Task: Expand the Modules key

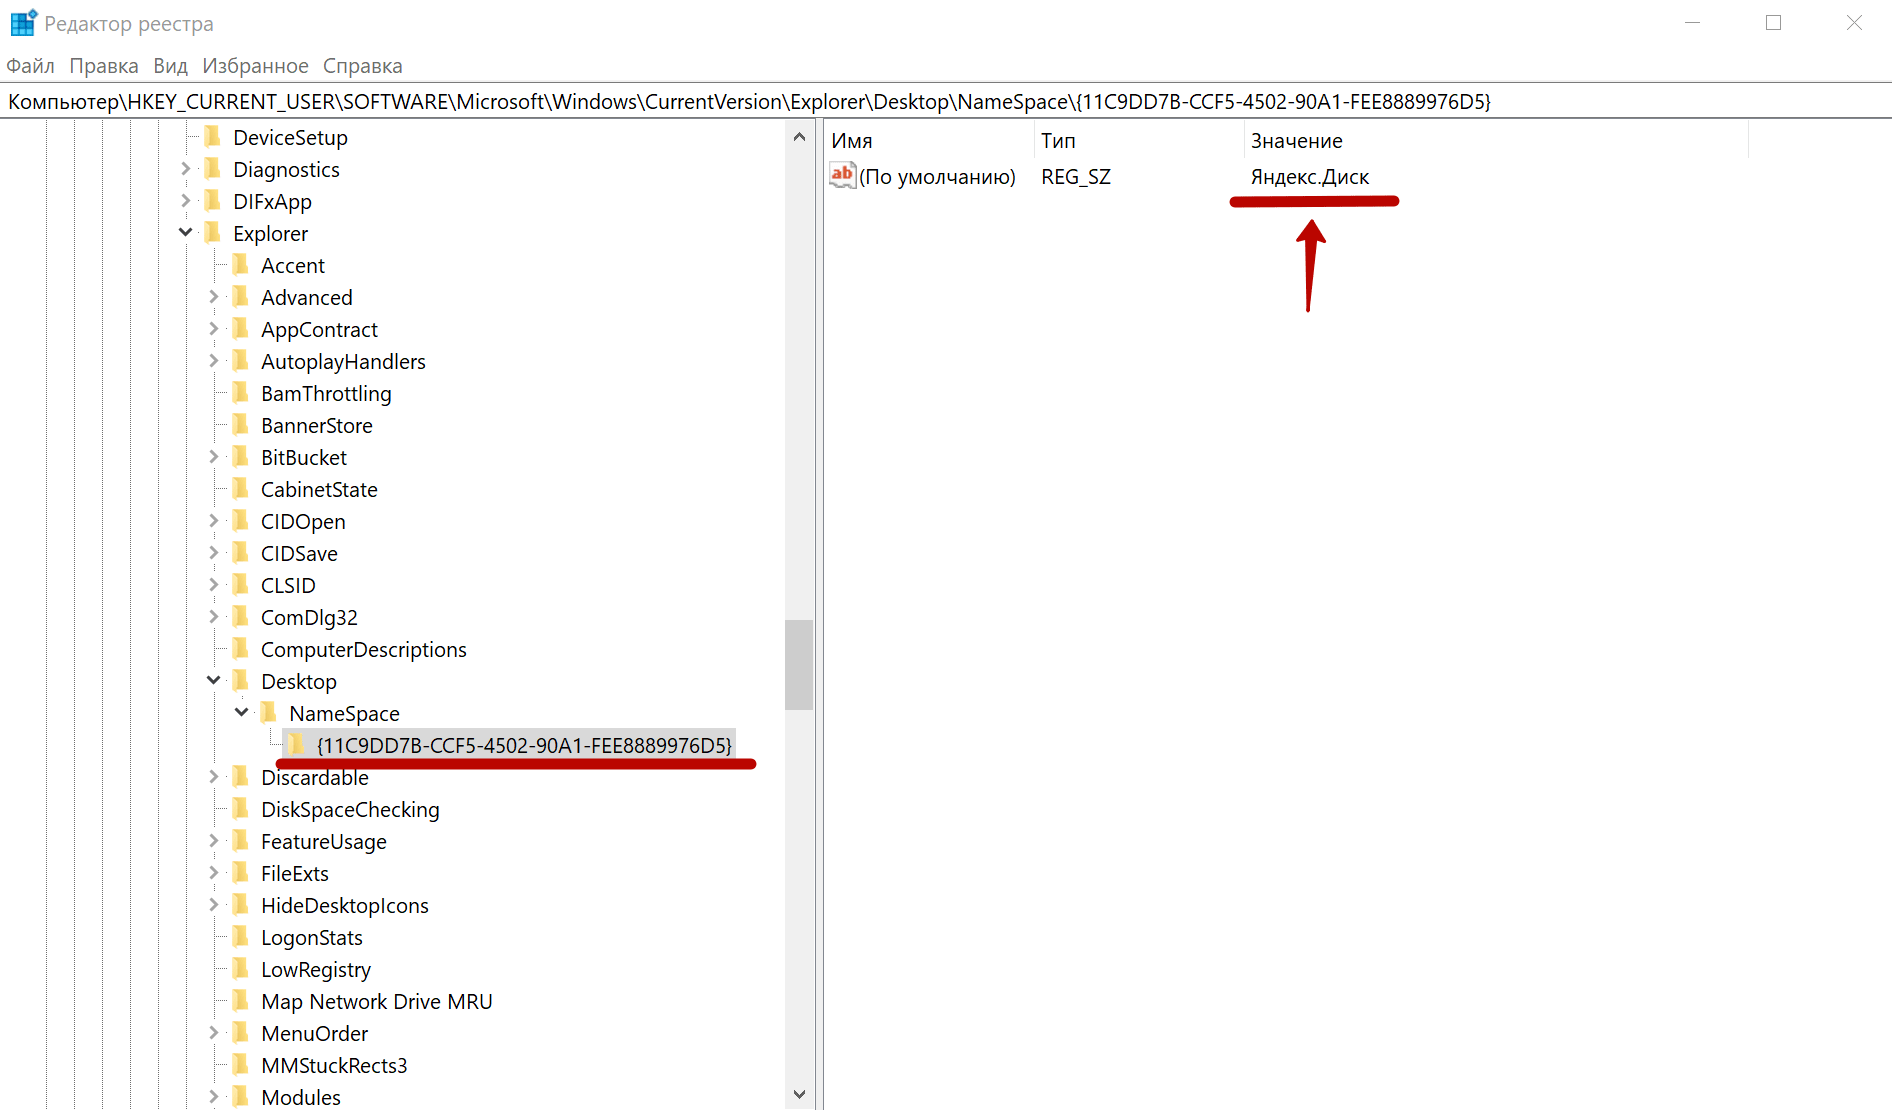Action: click(213, 1097)
